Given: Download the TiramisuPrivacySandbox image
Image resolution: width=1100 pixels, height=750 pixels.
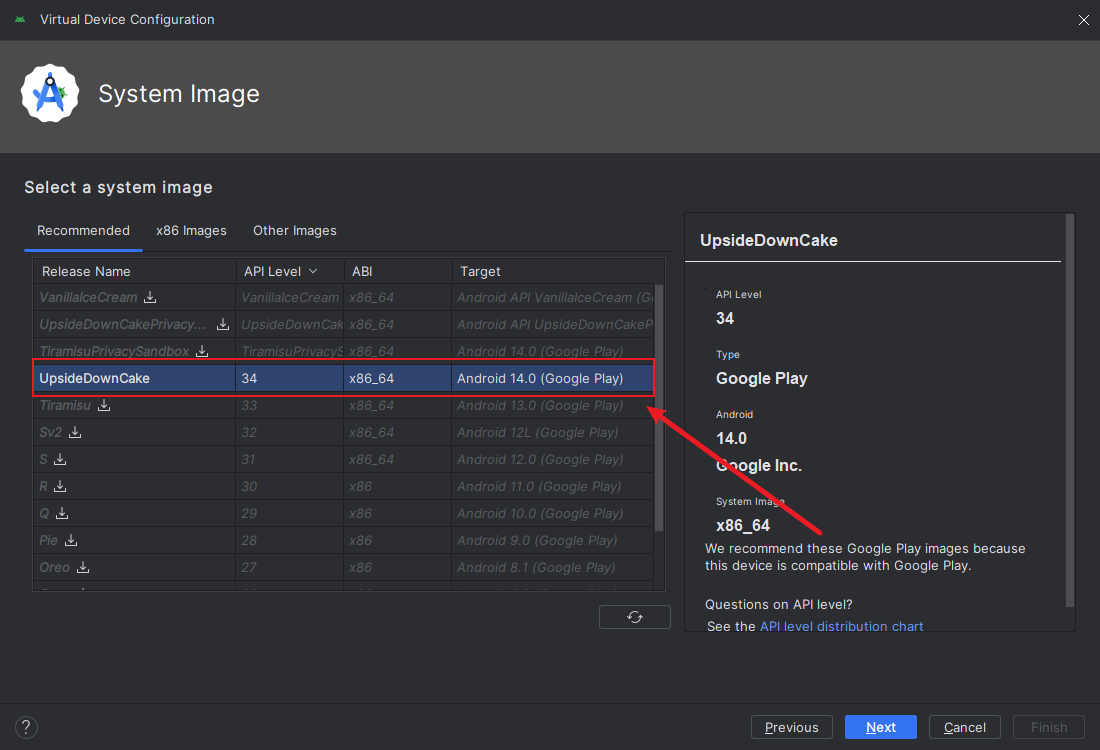Looking at the screenshot, I should click(x=202, y=351).
